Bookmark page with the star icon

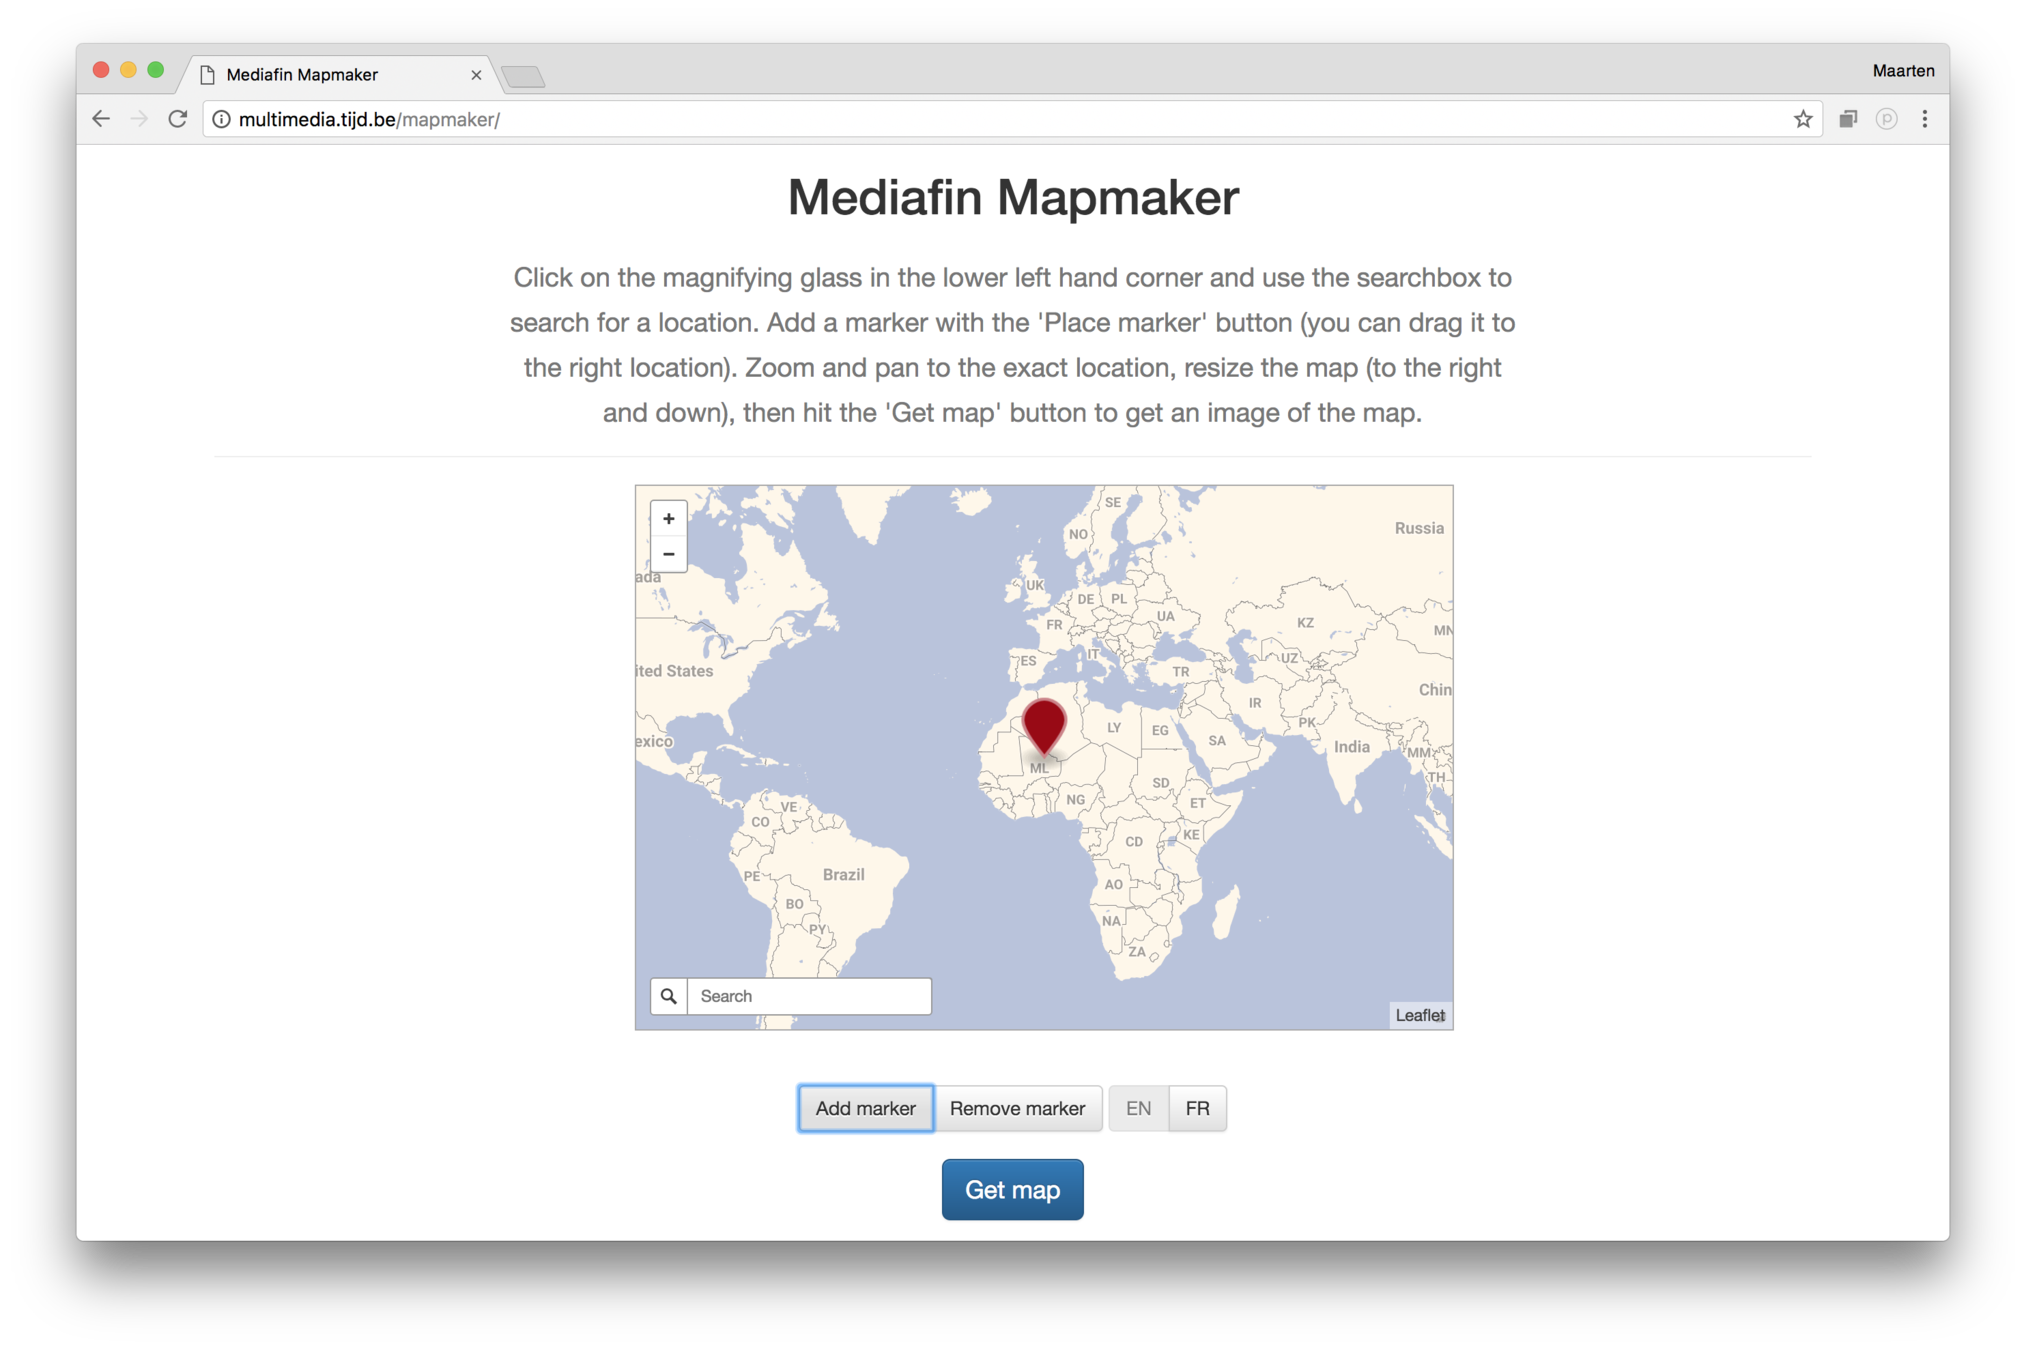click(x=1802, y=119)
